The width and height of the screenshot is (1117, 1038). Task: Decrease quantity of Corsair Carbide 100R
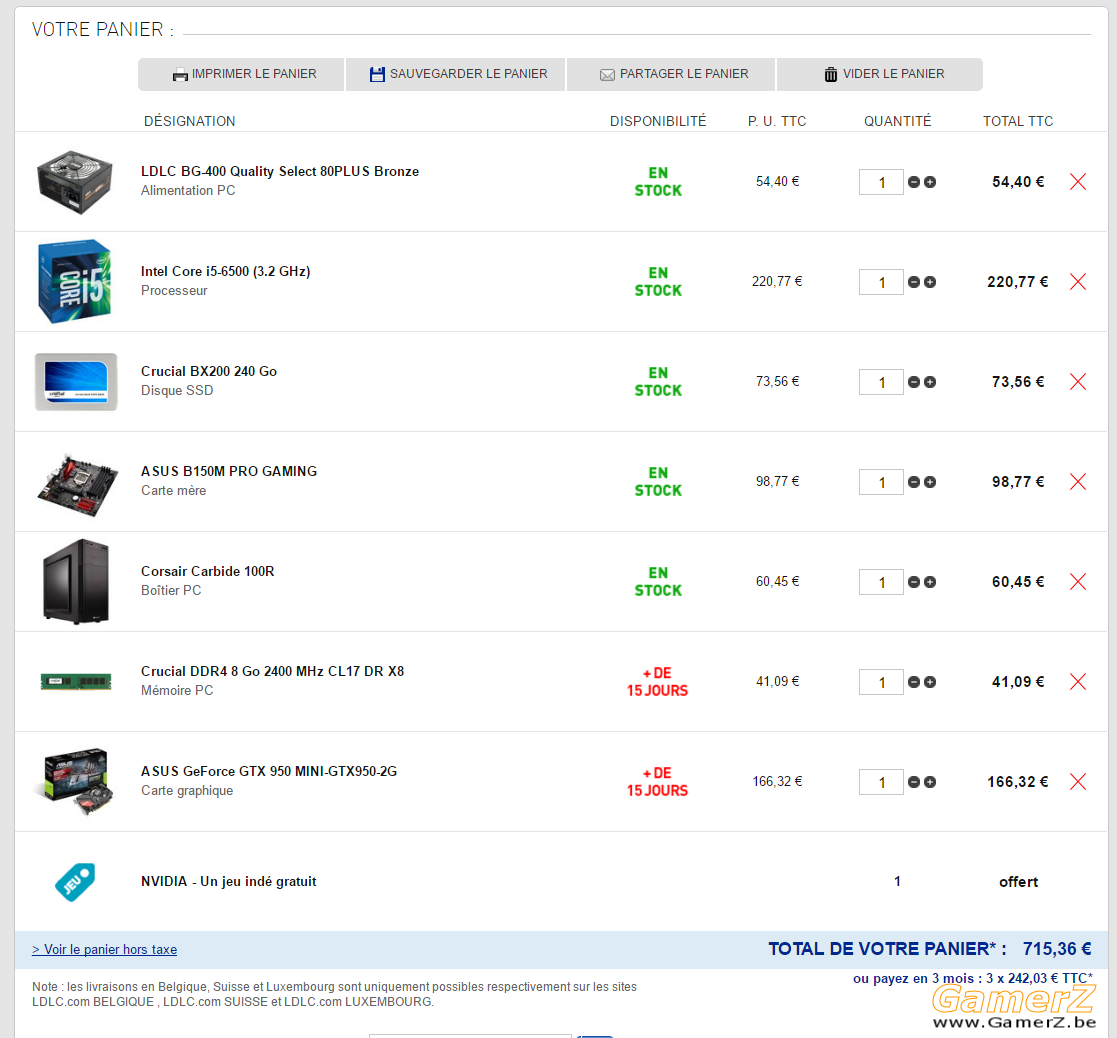tap(914, 582)
